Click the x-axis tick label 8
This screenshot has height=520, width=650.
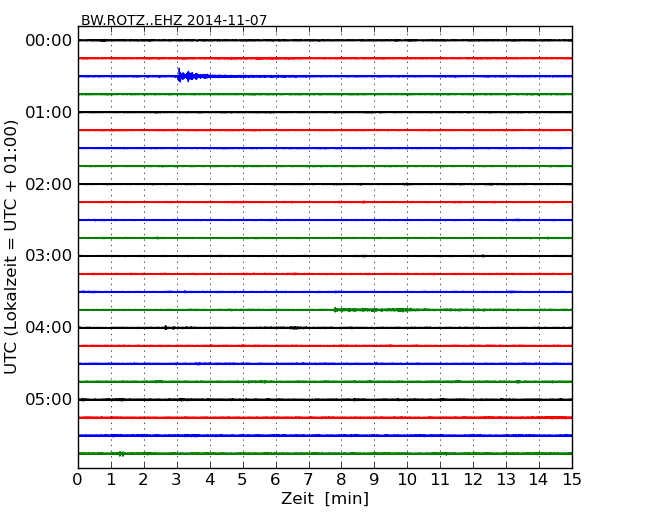(x=341, y=480)
